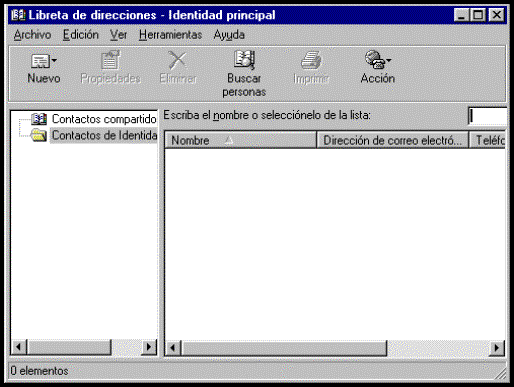Click the name search input field
The width and height of the screenshot is (514, 387).
[x=487, y=116]
